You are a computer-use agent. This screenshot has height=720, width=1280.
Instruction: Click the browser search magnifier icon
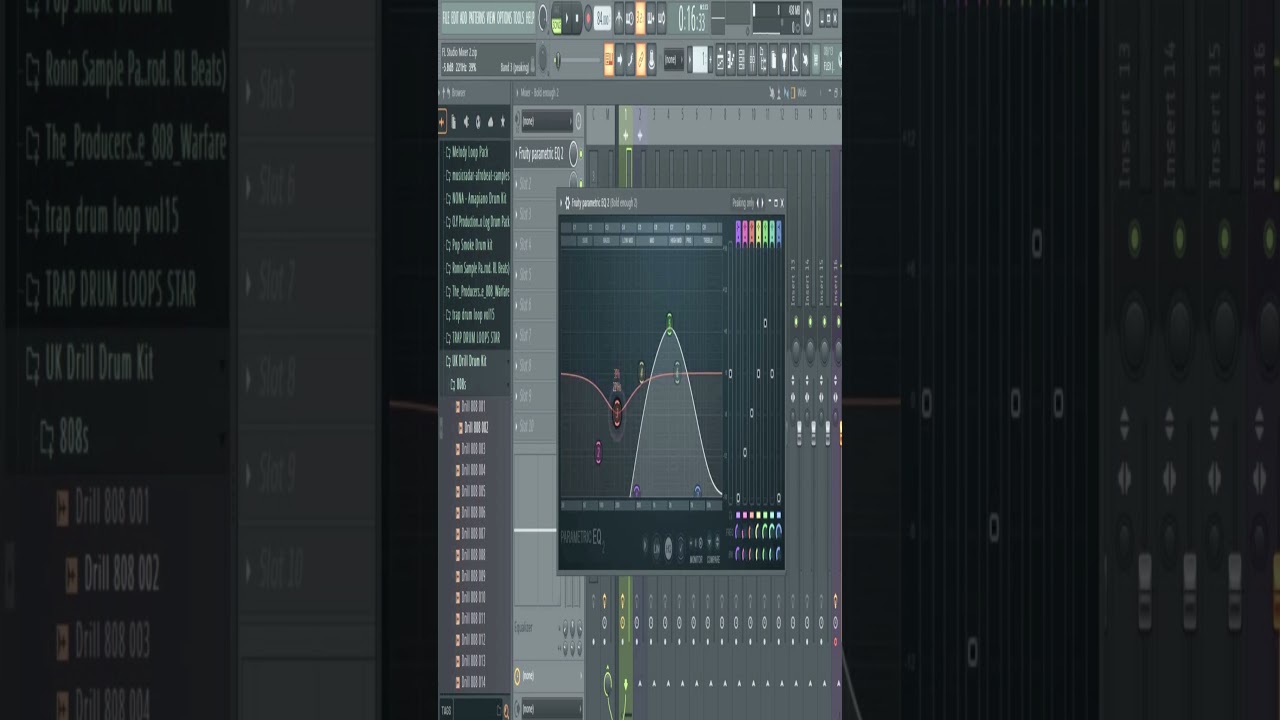506,711
